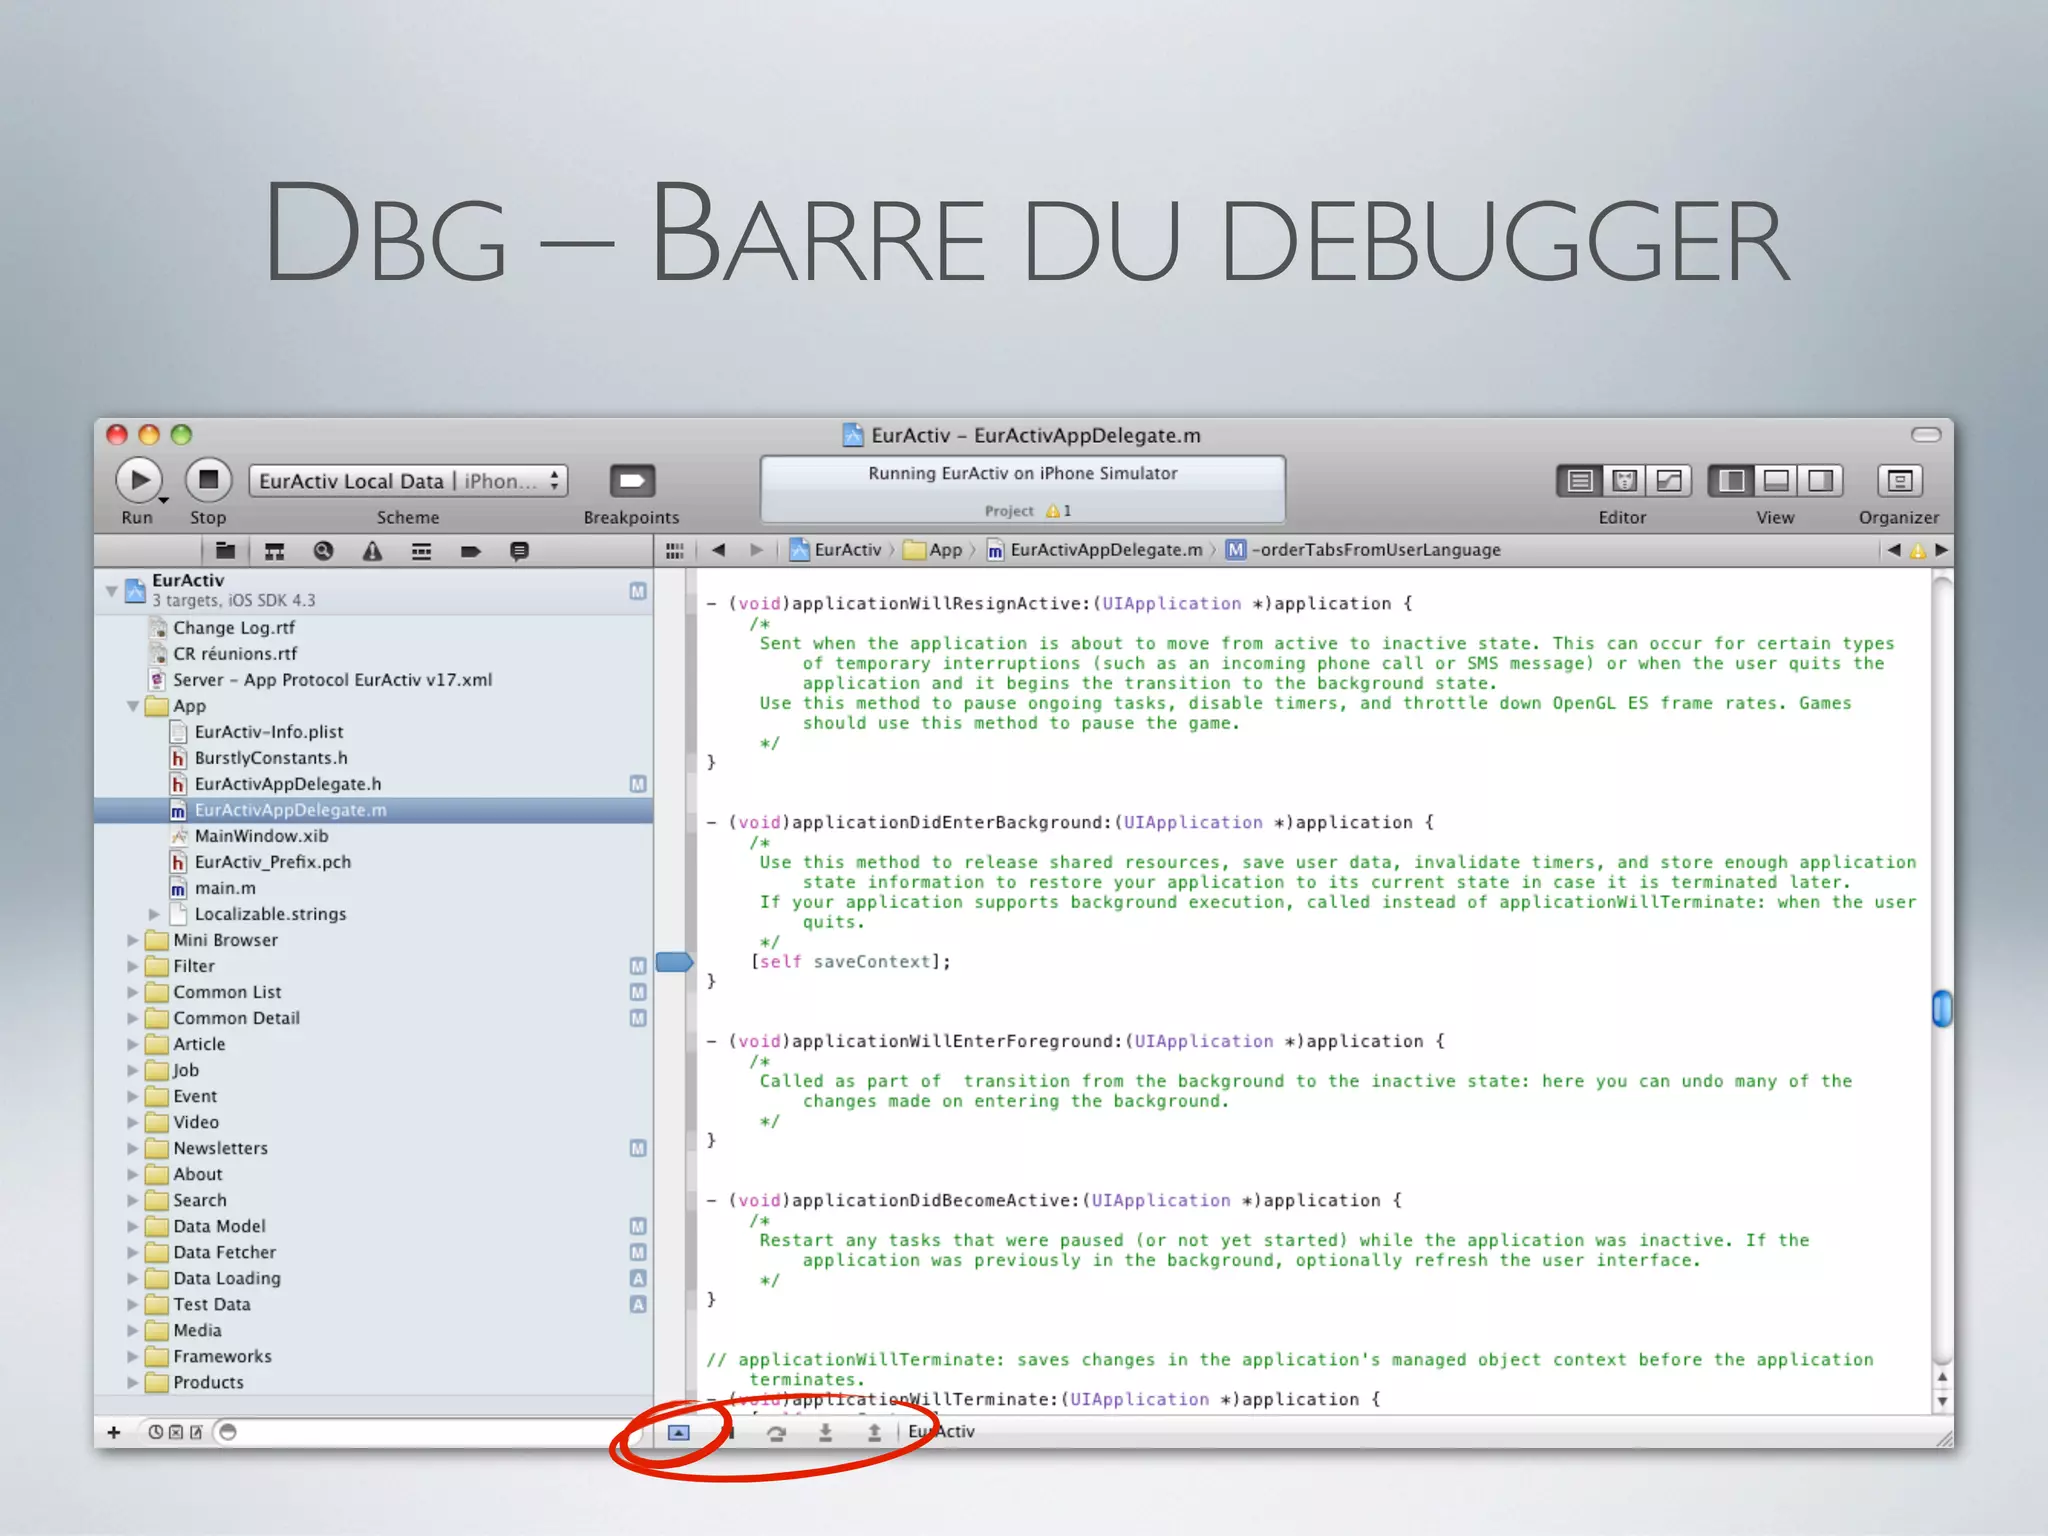The width and height of the screenshot is (2048, 1536).
Task: Expand the Frameworks folder
Action: pyautogui.click(x=132, y=1356)
